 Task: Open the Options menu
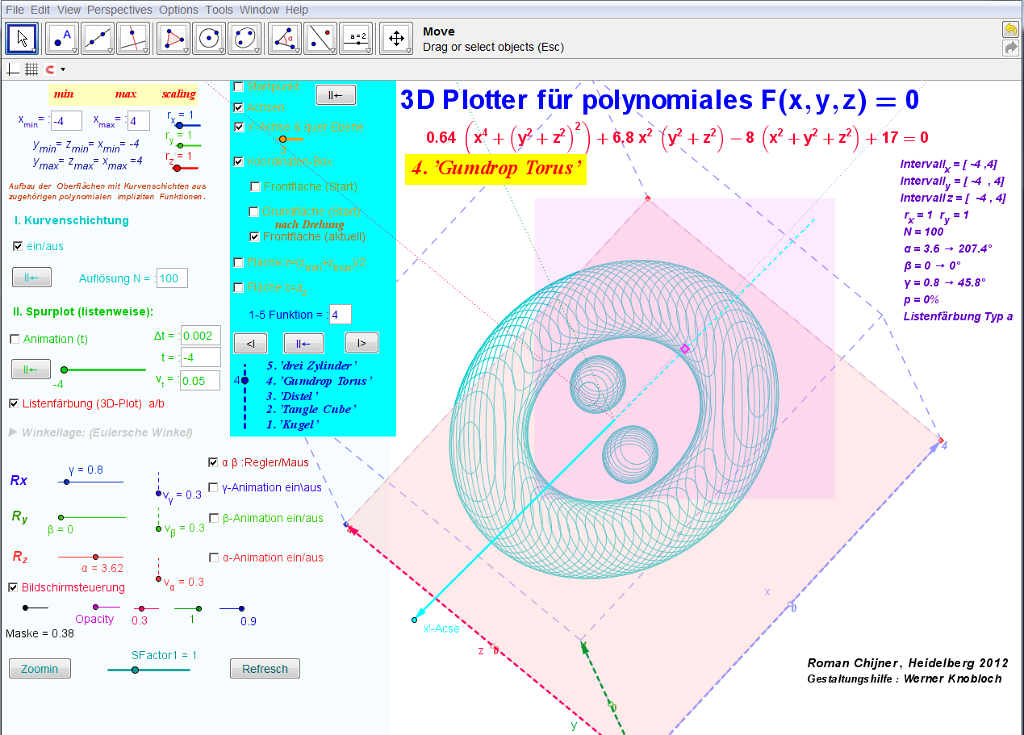(179, 9)
